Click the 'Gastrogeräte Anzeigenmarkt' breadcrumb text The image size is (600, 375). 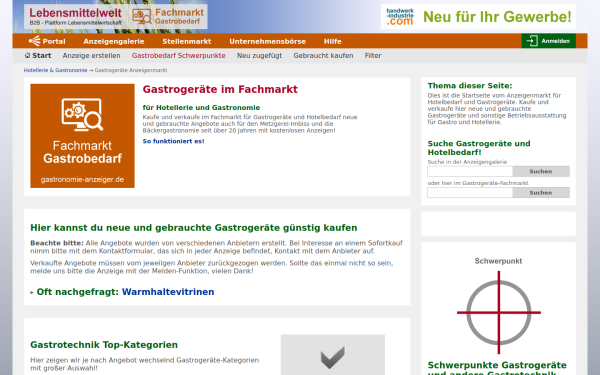point(131,70)
